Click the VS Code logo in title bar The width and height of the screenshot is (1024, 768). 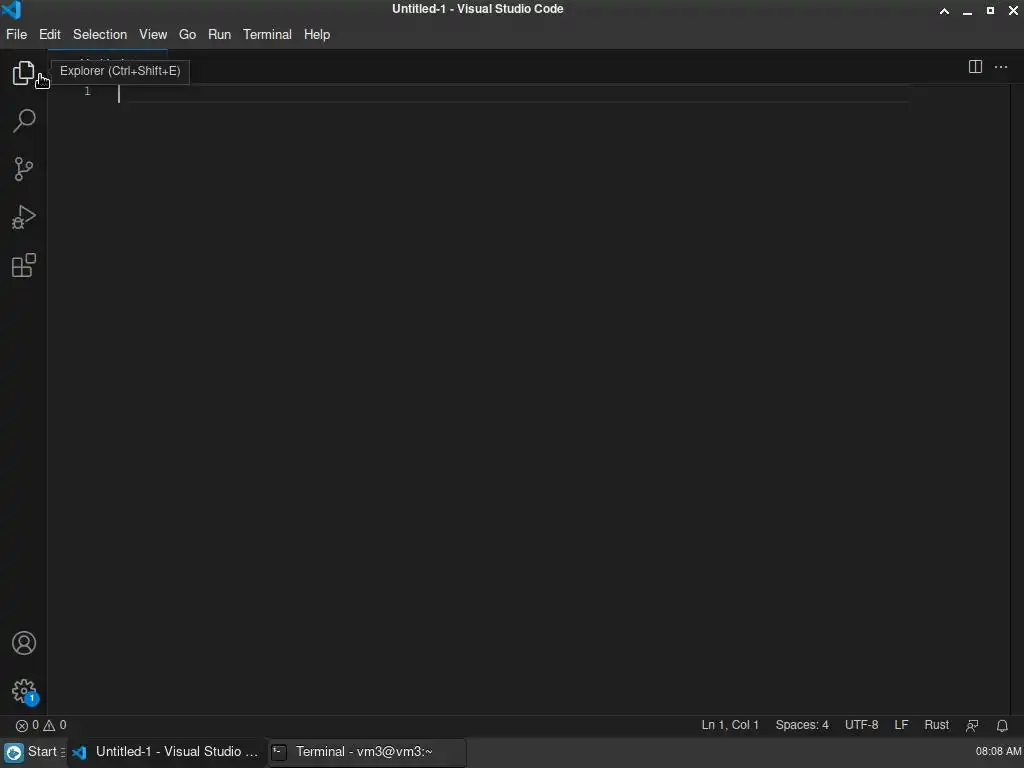12,10
